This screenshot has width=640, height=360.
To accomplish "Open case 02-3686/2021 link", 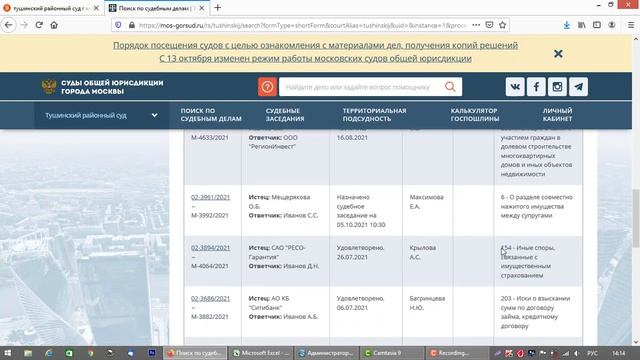I will [210, 298].
